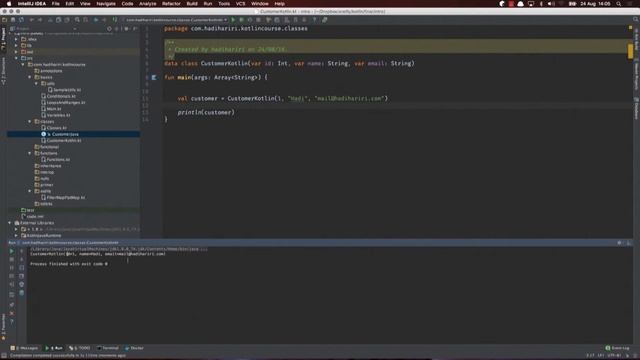The height and width of the screenshot is (360, 640).
Task: Toggle tool window bars icon in status bar
Action: coord(4,356)
